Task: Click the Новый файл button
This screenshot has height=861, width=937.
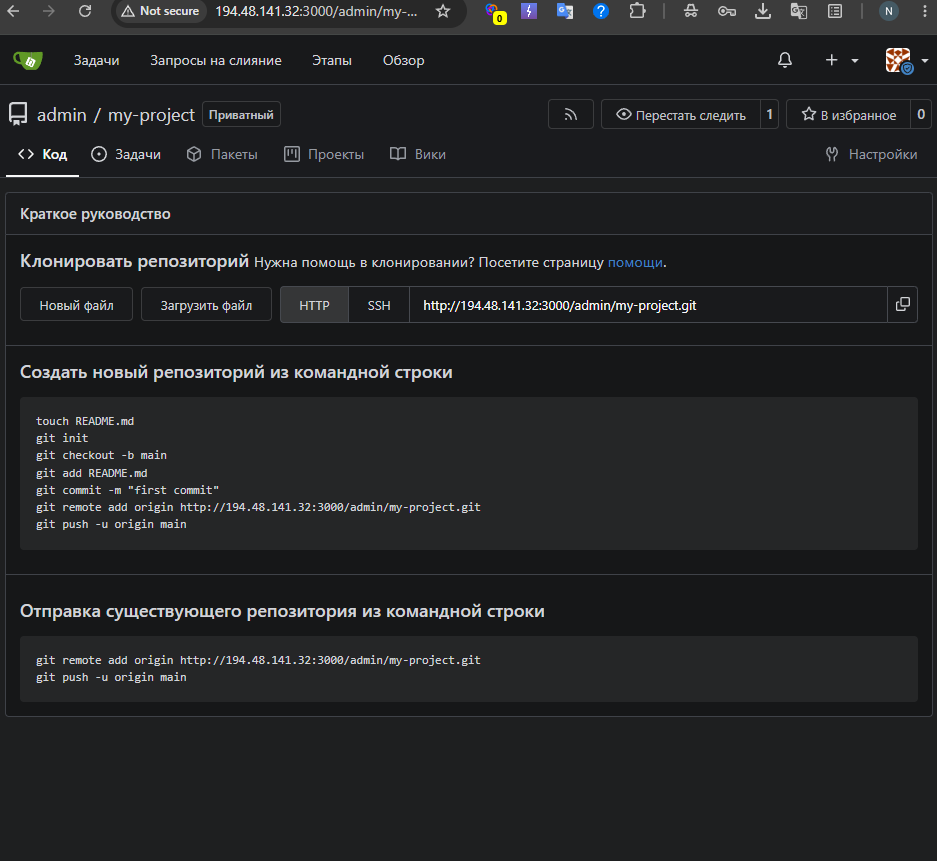Action: click(x=76, y=305)
